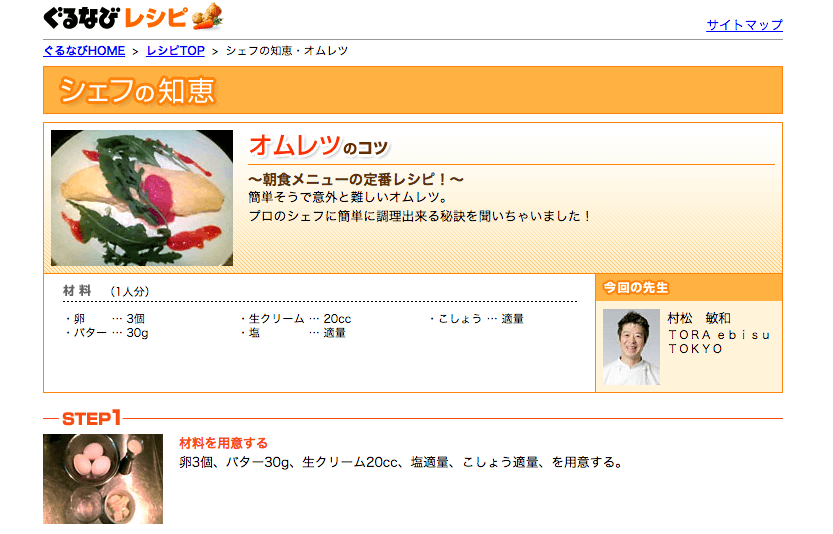The height and width of the screenshot is (534, 833).
Task: Go to ぐるなびHOME breadcrumb link
Action: coord(84,50)
